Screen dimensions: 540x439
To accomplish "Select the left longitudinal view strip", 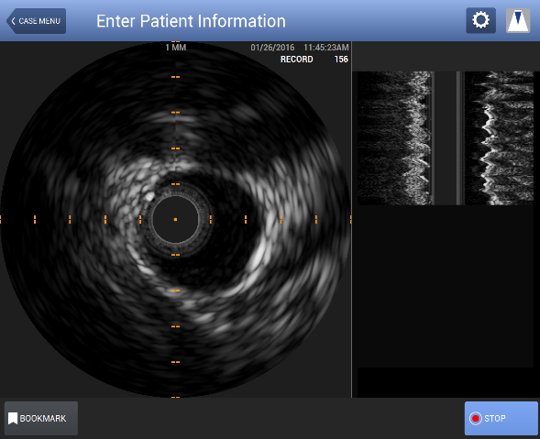I will click(395, 138).
